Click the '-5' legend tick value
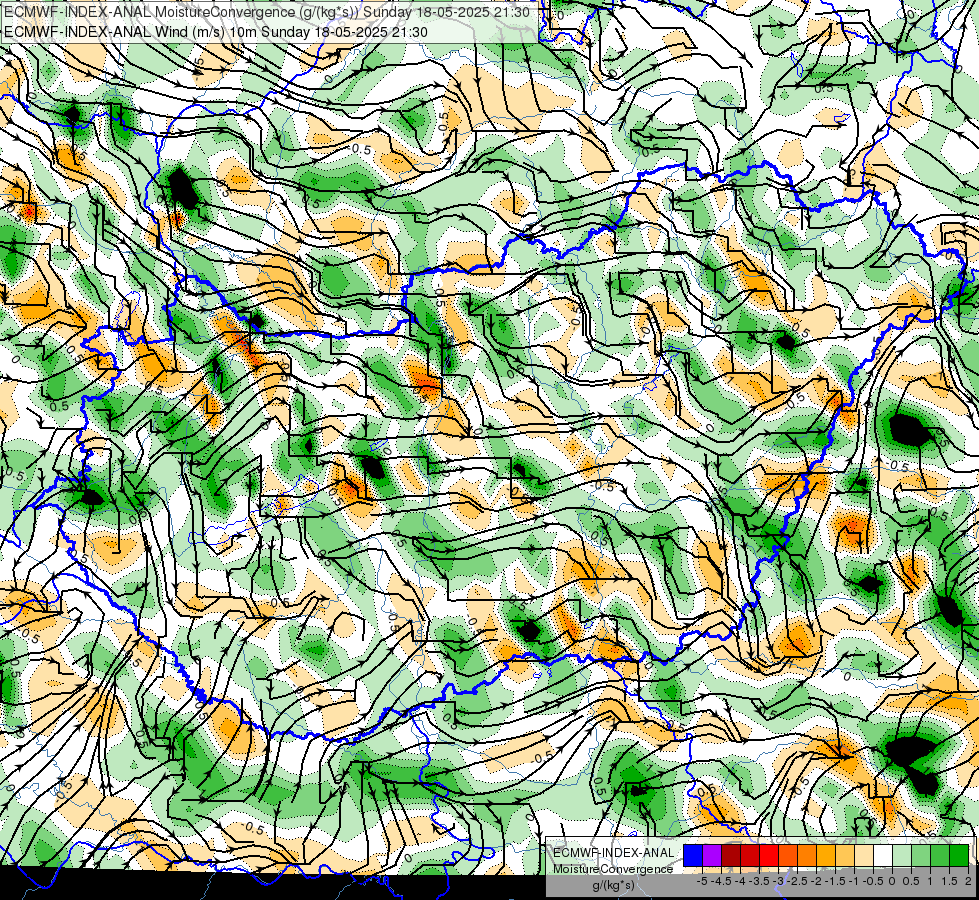Image resolution: width=979 pixels, height=900 pixels. click(x=702, y=881)
